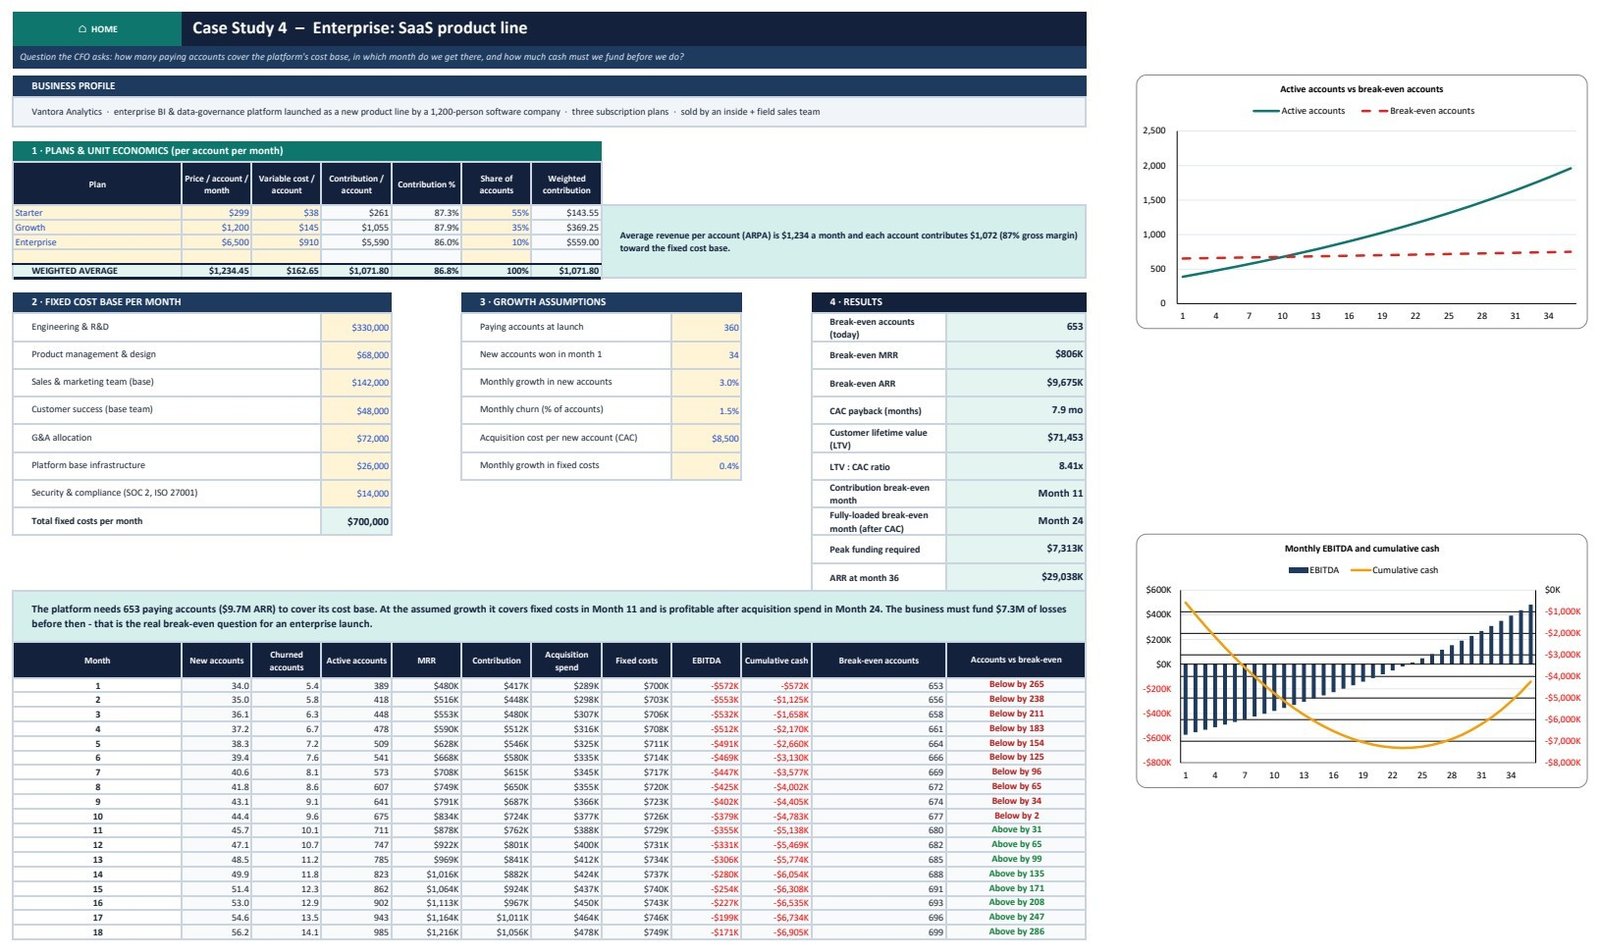Select the Monthly growth in fixed costs 0.4% cell
The height and width of the screenshot is (952, 1600).
point(706,466)
